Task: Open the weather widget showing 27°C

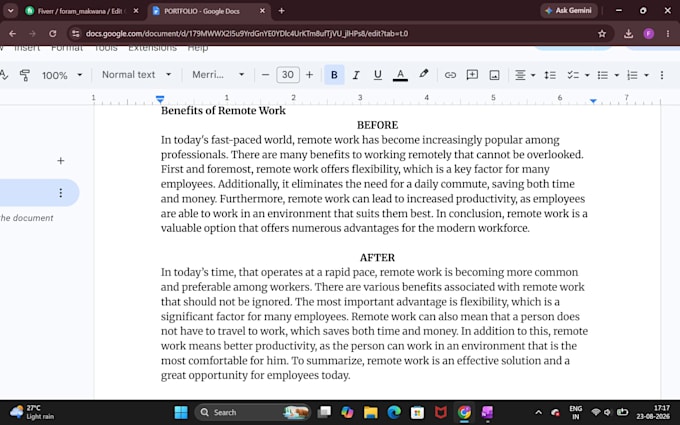Action: pyautogui.click(x=32, y=412)
